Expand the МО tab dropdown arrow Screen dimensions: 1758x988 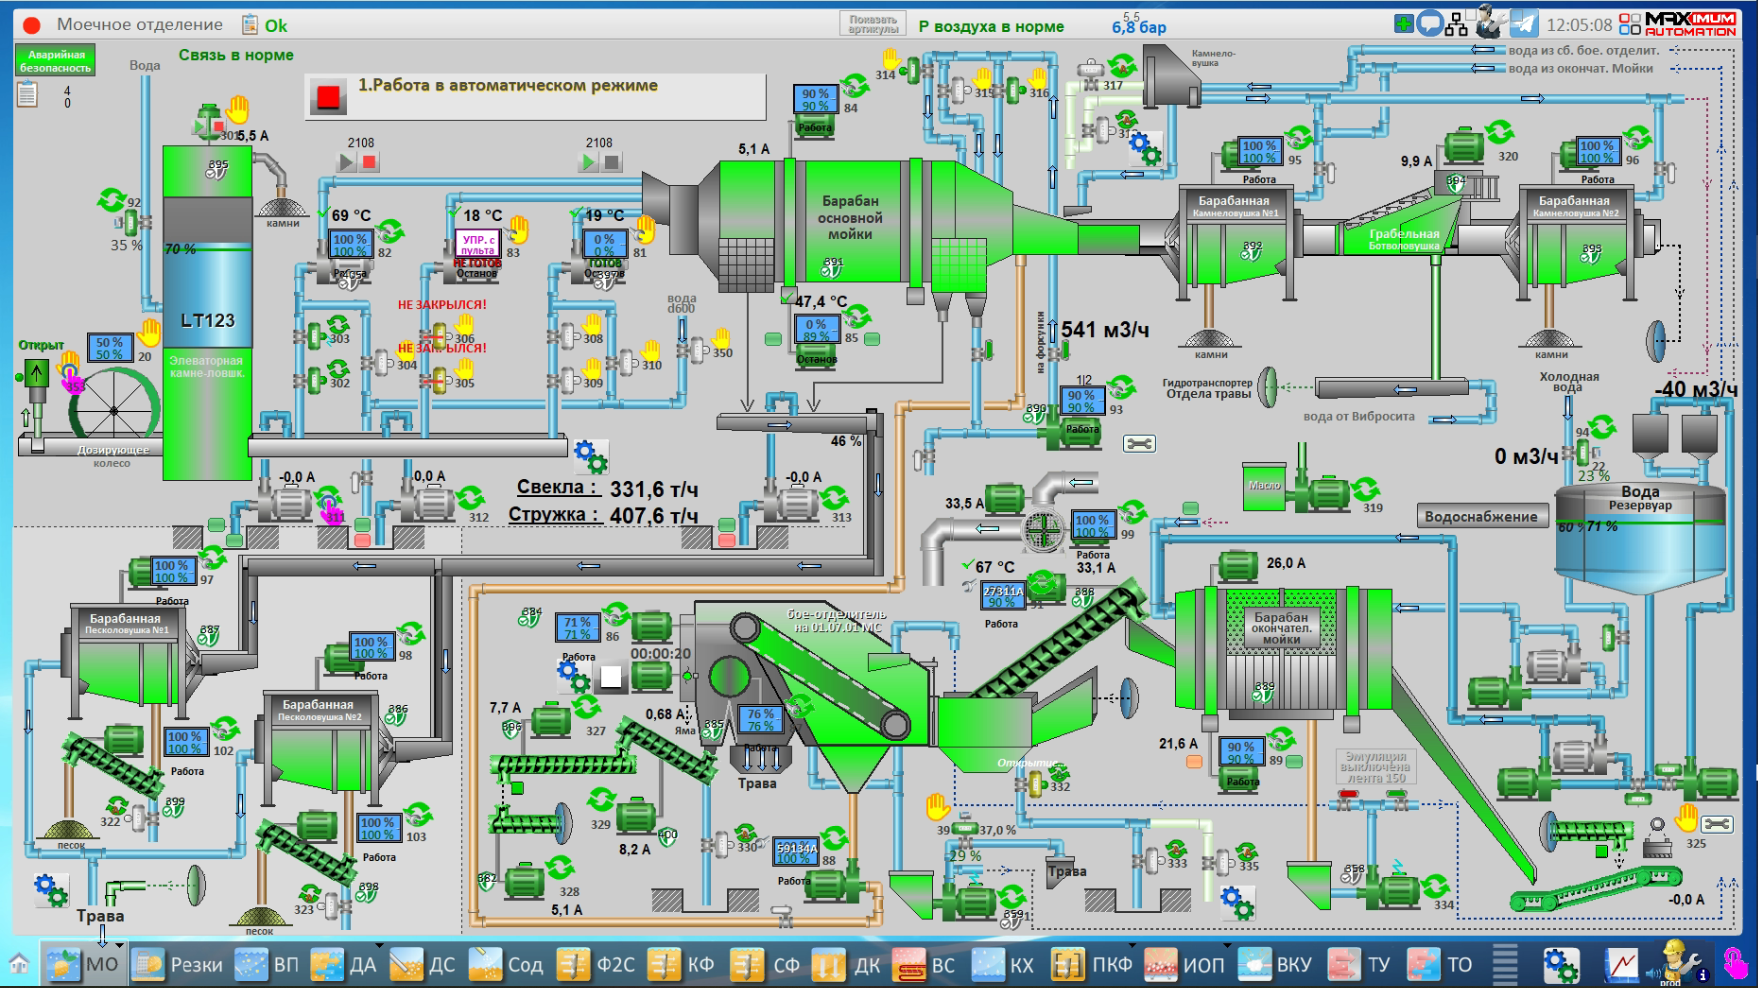[x=119, y=945]
